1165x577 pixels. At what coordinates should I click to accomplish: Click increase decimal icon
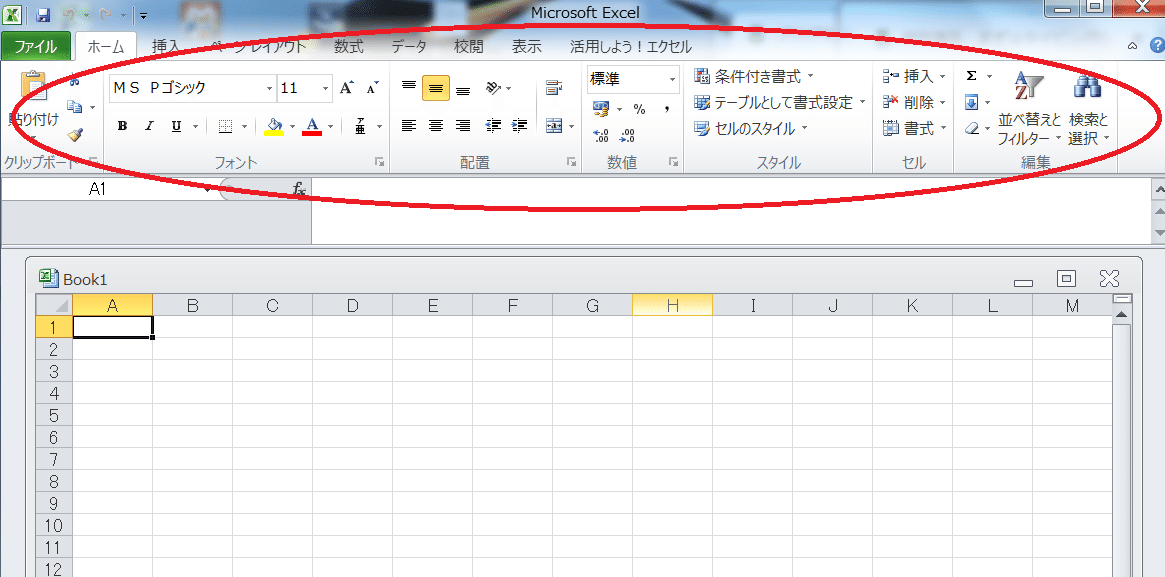click(601, 135)
